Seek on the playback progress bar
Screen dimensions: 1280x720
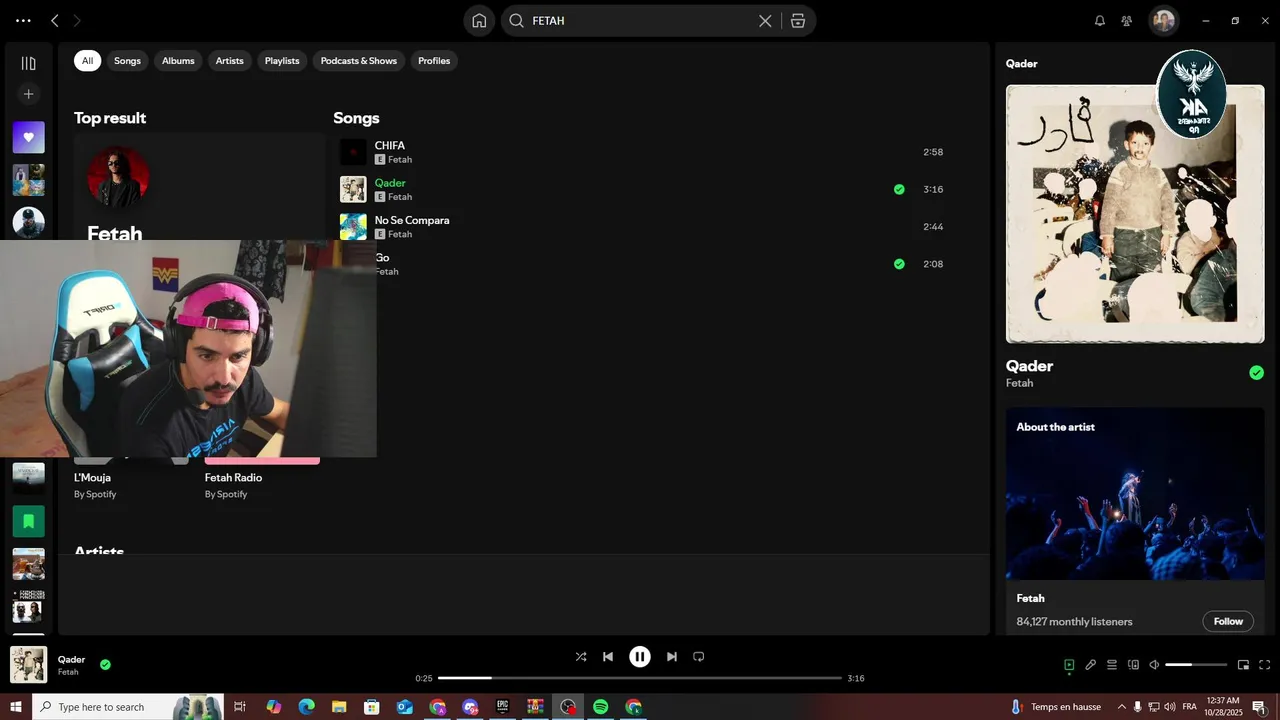click(640, 678)
